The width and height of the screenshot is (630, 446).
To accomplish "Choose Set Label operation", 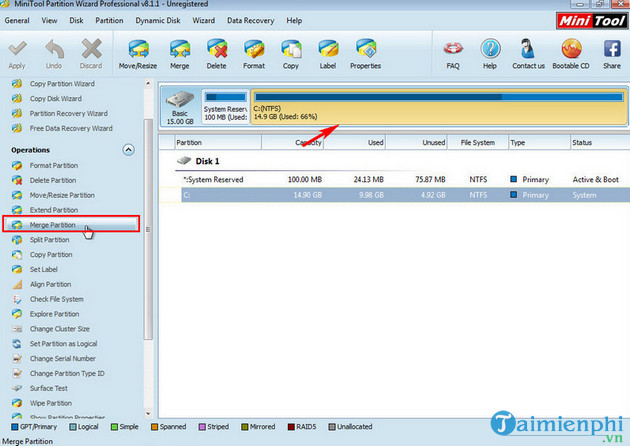I will 43,270.
